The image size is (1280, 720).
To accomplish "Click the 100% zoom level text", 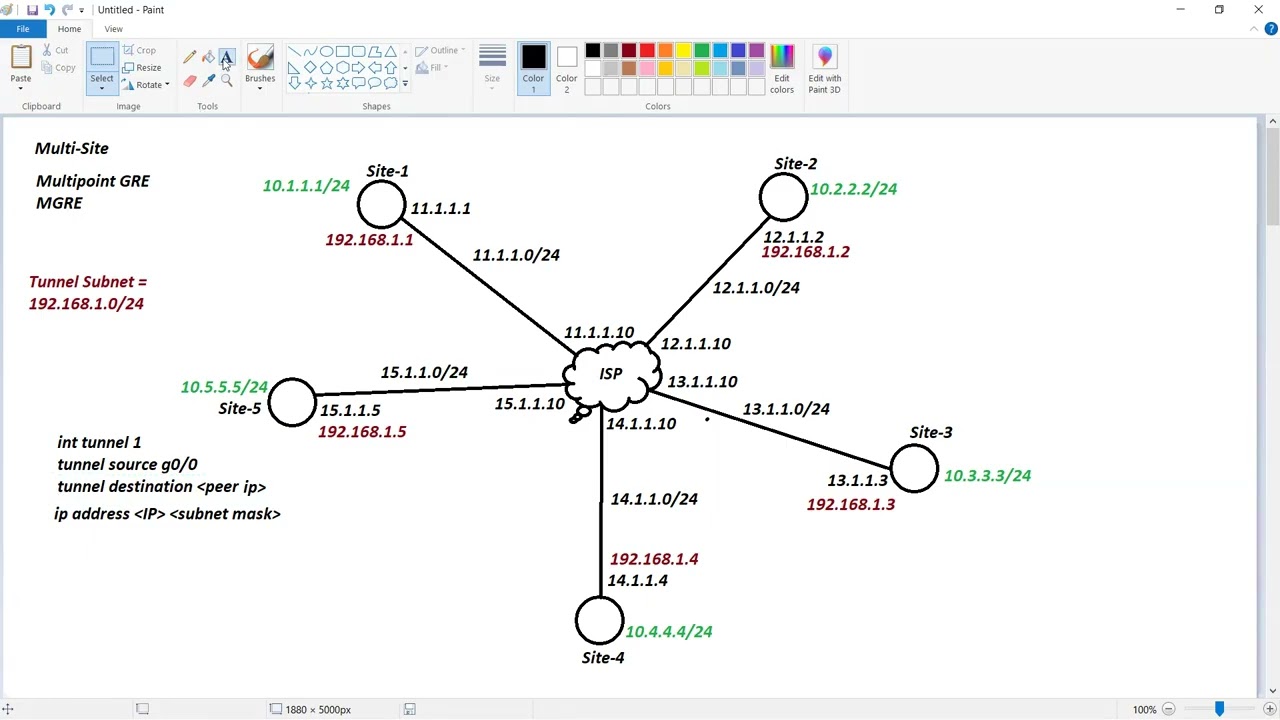I will coord(1144,710).
